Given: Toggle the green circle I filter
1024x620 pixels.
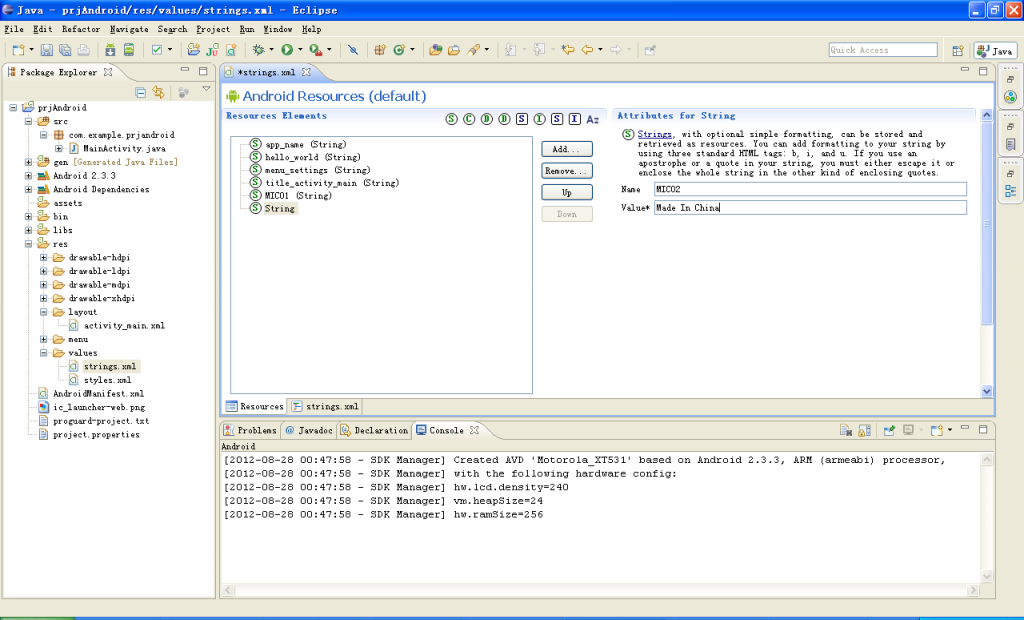Looking at the screenshot, I should click(x=539, y=119).
